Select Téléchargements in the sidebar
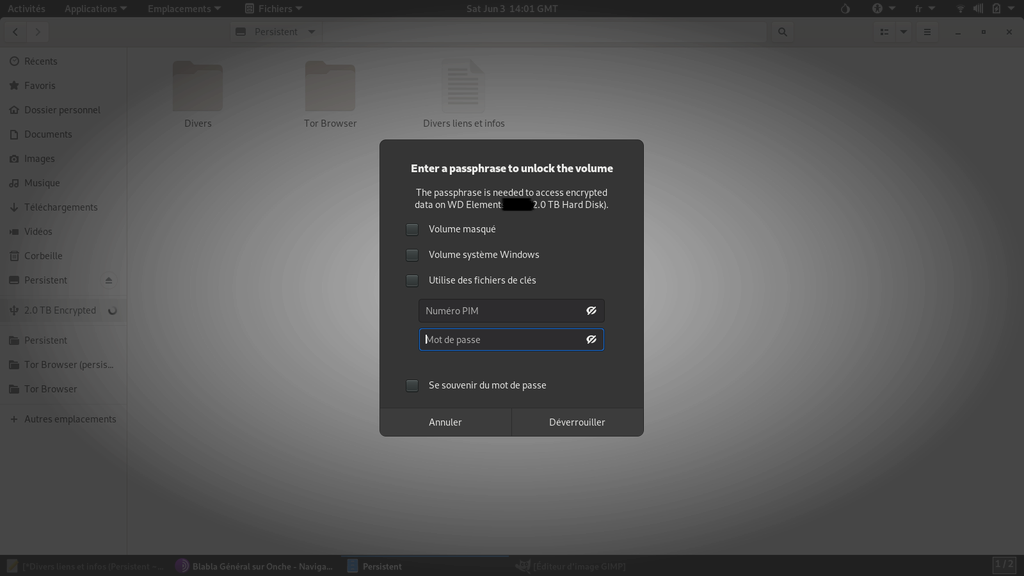 [60, 208]
